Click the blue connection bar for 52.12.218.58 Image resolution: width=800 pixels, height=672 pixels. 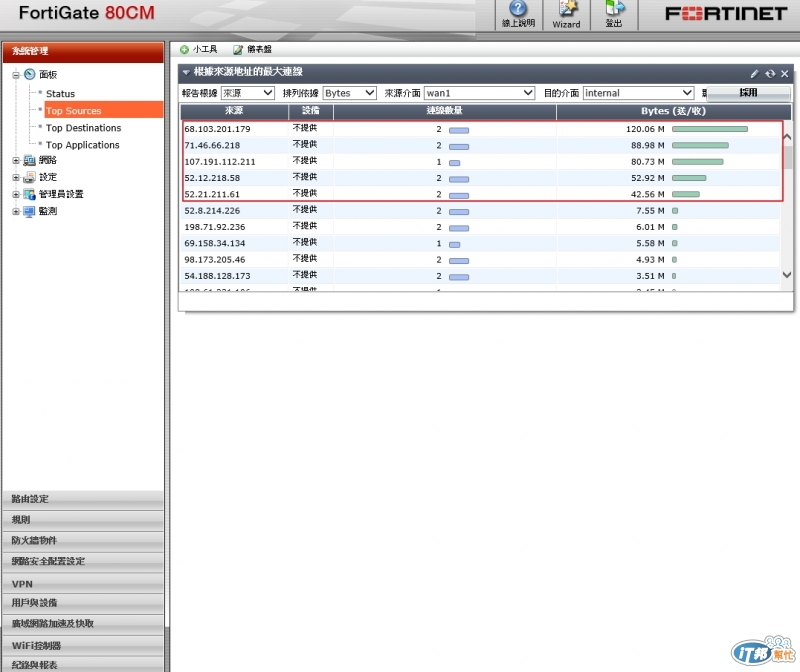coord(459,179)
